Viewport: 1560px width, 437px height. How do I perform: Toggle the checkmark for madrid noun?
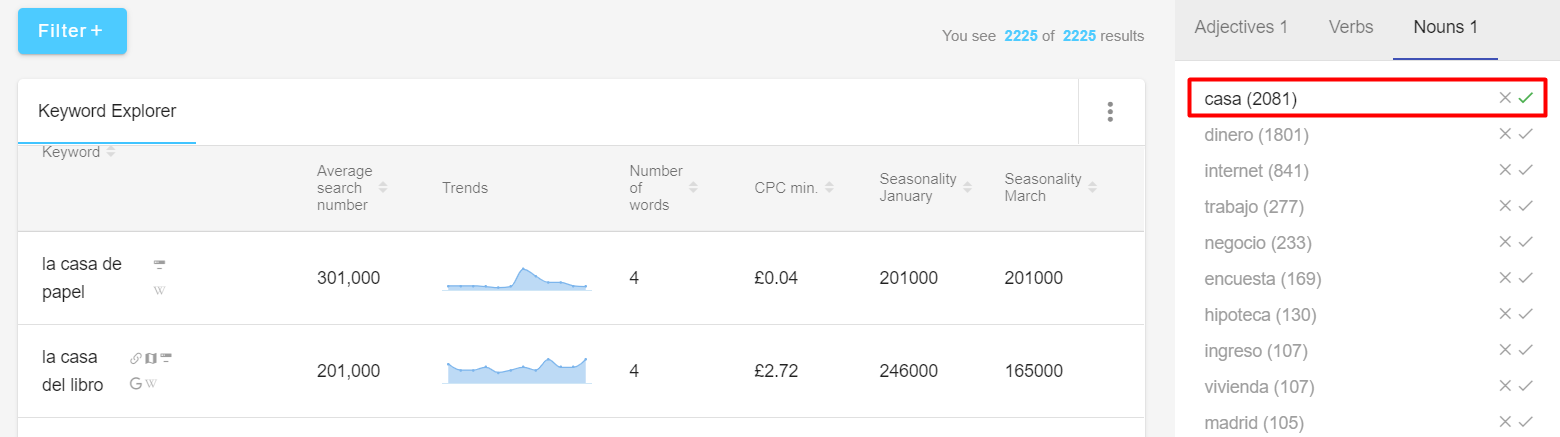pyautogui.click(x=1525, y=422)
